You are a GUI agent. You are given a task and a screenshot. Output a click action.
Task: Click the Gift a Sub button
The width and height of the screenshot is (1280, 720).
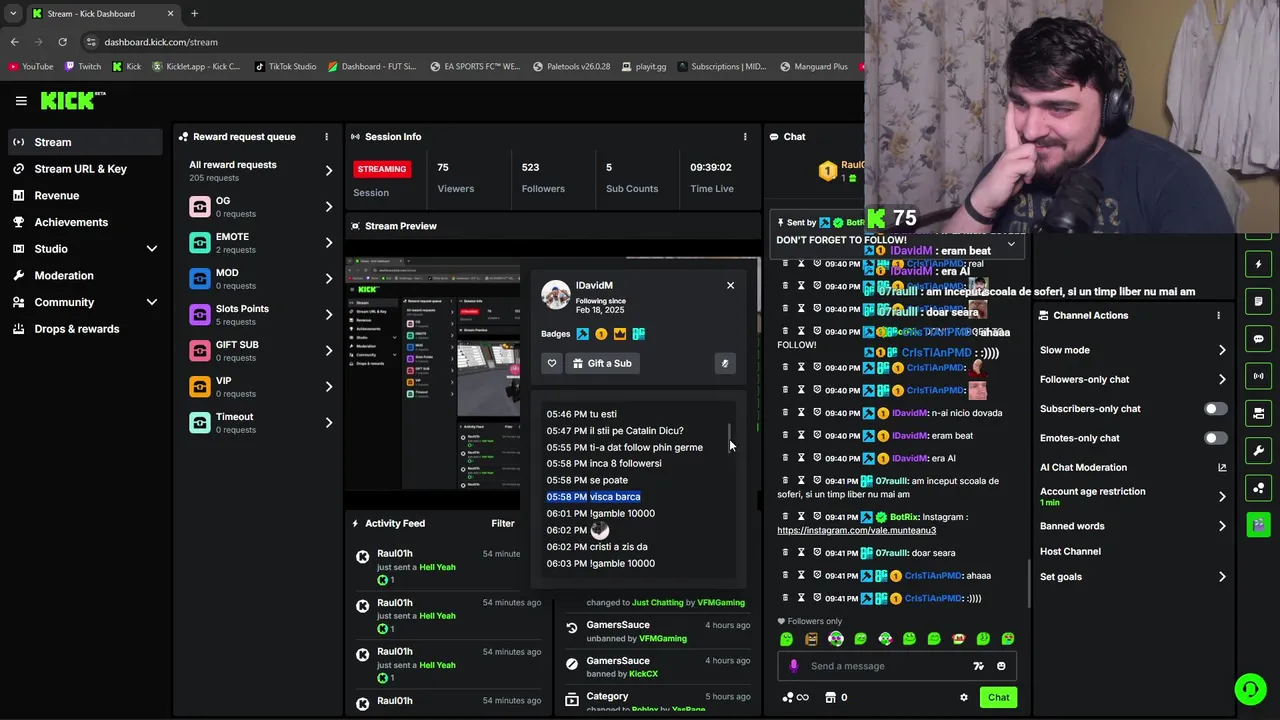(603, 363)
